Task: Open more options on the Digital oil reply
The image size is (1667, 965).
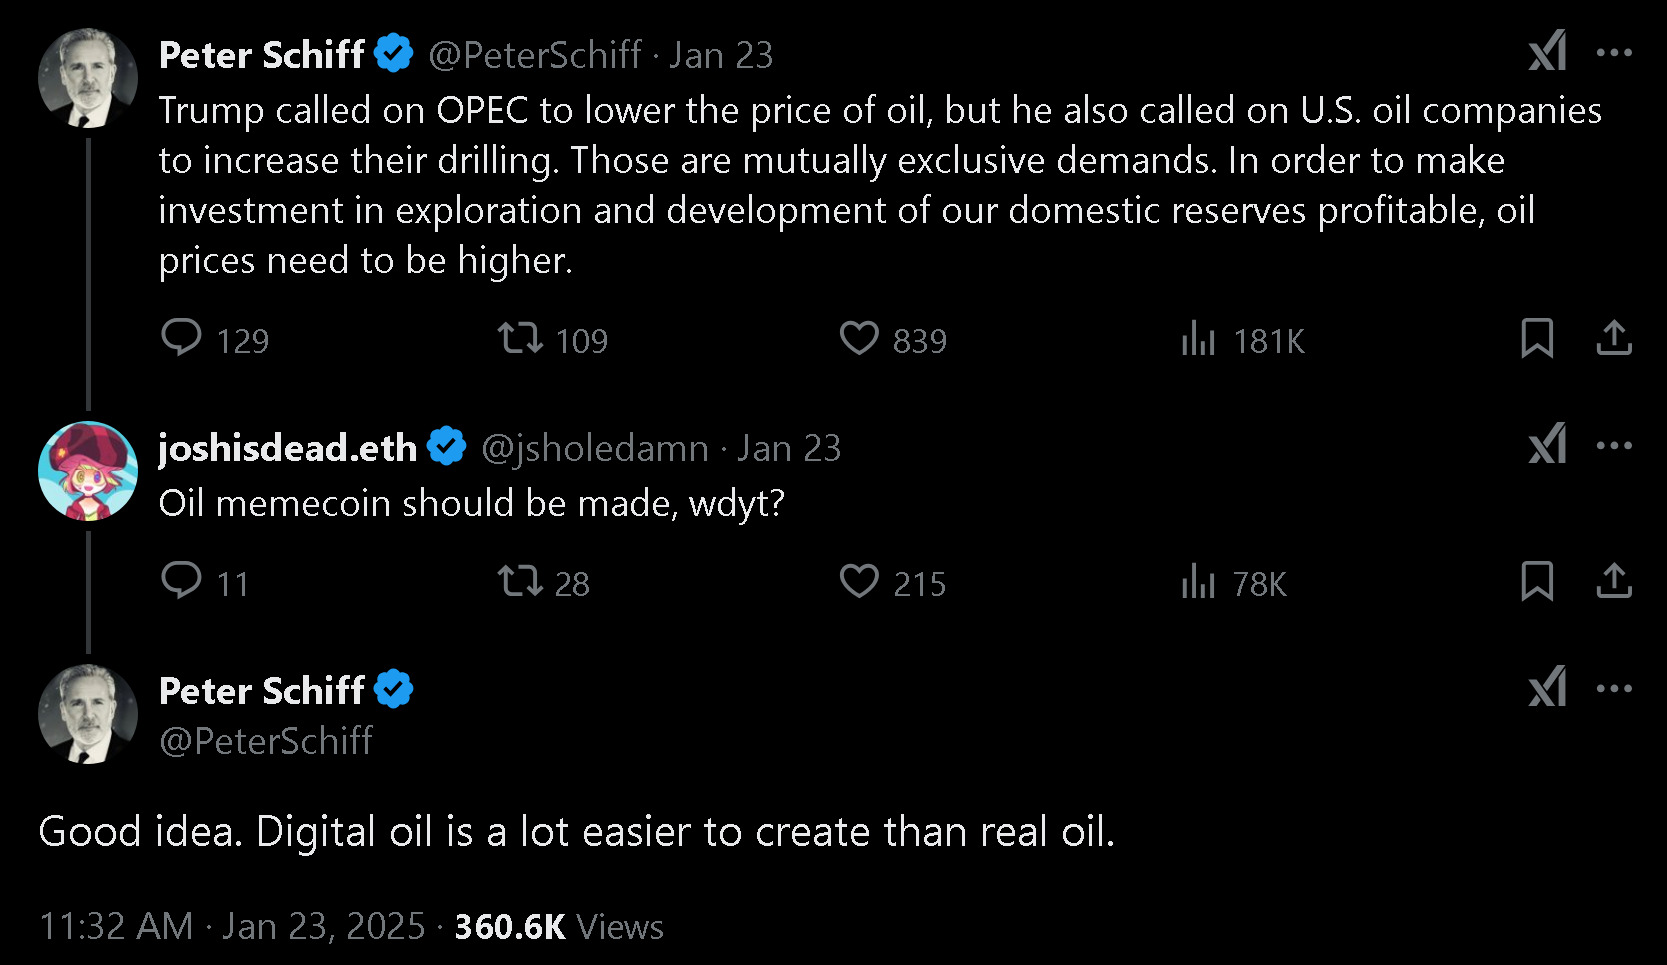Action: coord(1614,689)
